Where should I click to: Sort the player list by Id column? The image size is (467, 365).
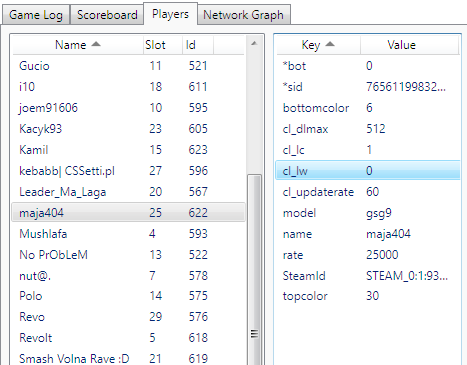tap(198, 45)
